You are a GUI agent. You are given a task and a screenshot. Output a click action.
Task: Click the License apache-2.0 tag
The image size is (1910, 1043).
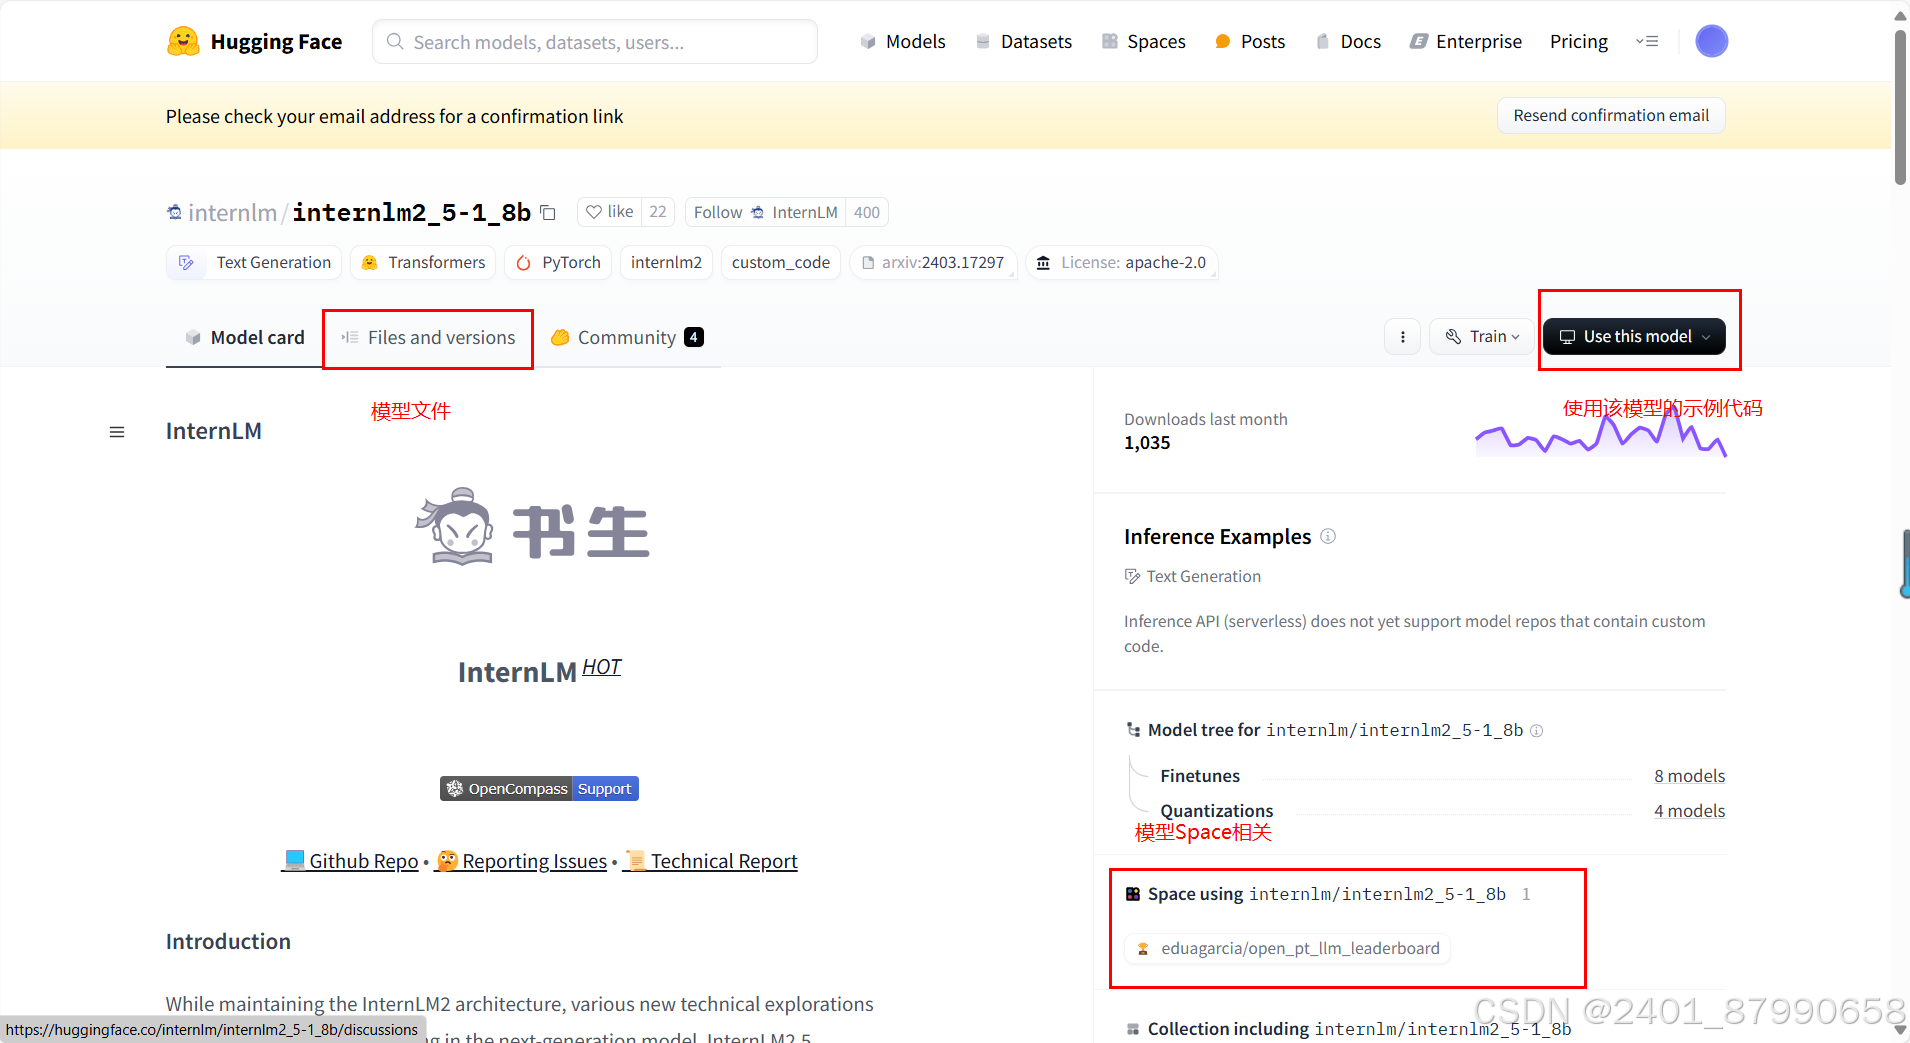tap(1122, 262)
